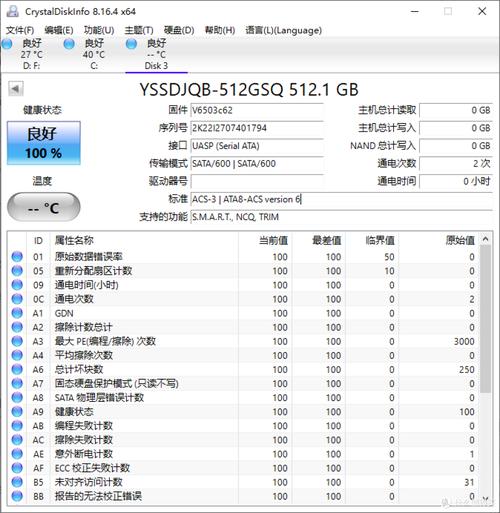Click status icon for BB 报告的无法校正错误
500x513 pixels.
(17, 496)
